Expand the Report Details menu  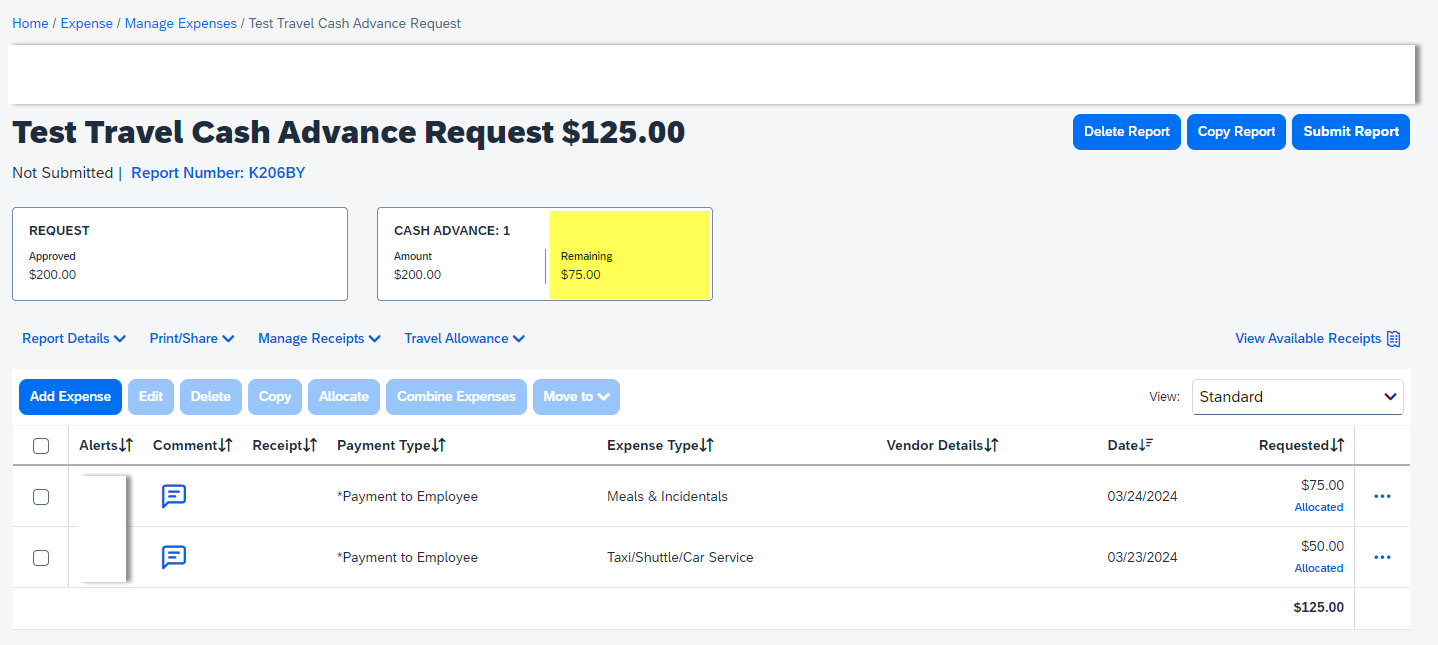pyautogui.click(x=74, y=338)
